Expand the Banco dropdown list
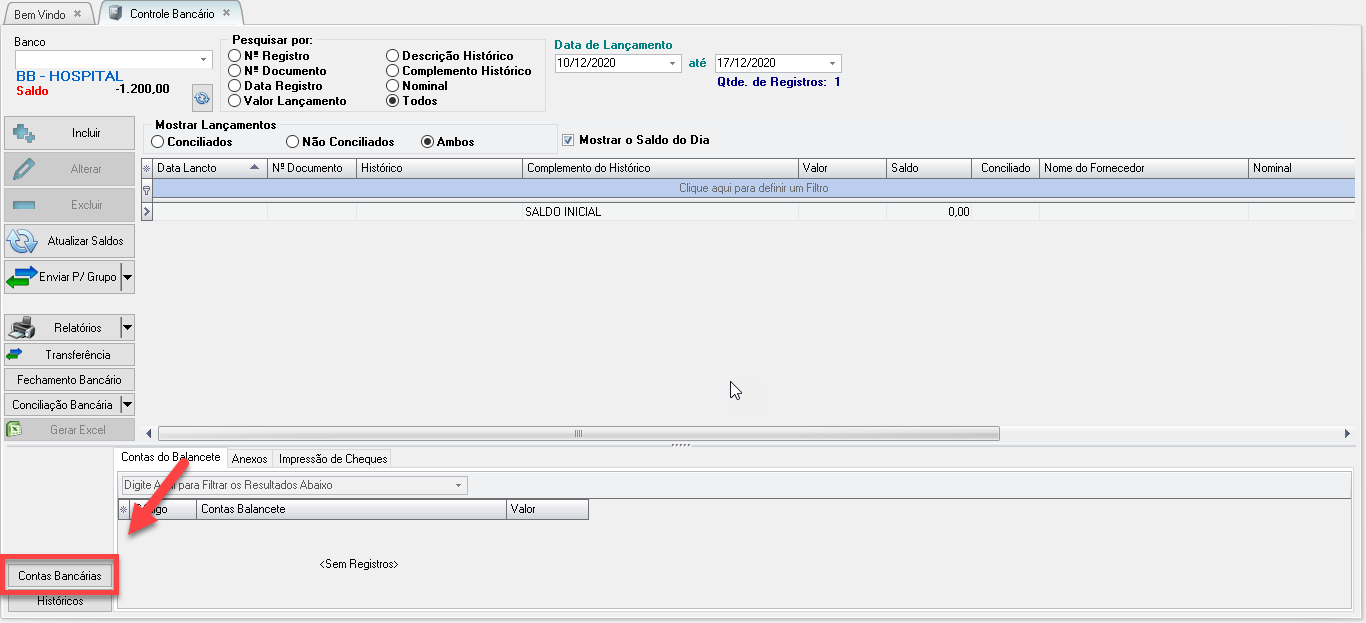Viewport: 1366px width, 623px height. click(x=205, y=60)
